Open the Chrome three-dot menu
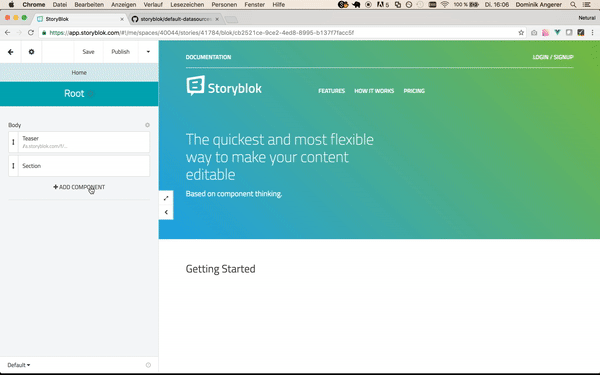This screenshot has height=375, width=600. (592, 33)
